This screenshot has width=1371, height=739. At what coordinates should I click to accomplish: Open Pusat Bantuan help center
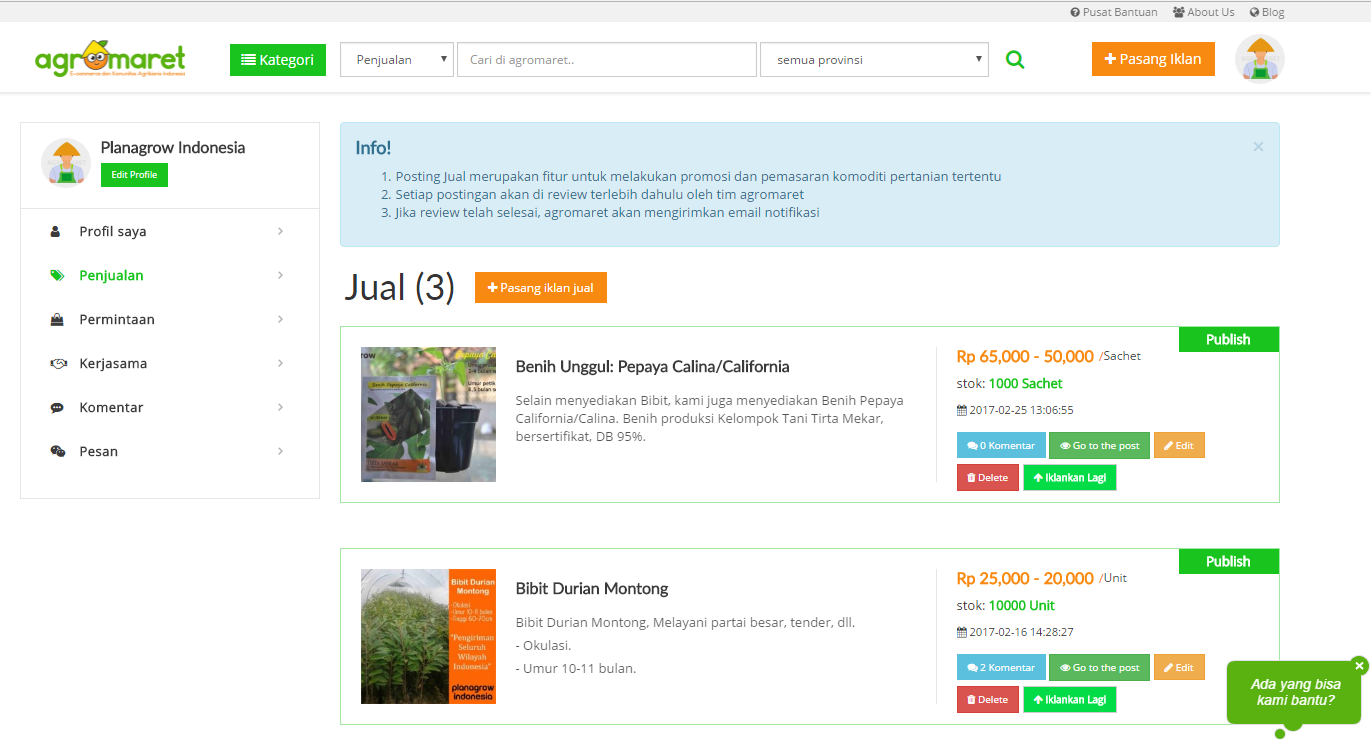click(x=1114, y=12)
